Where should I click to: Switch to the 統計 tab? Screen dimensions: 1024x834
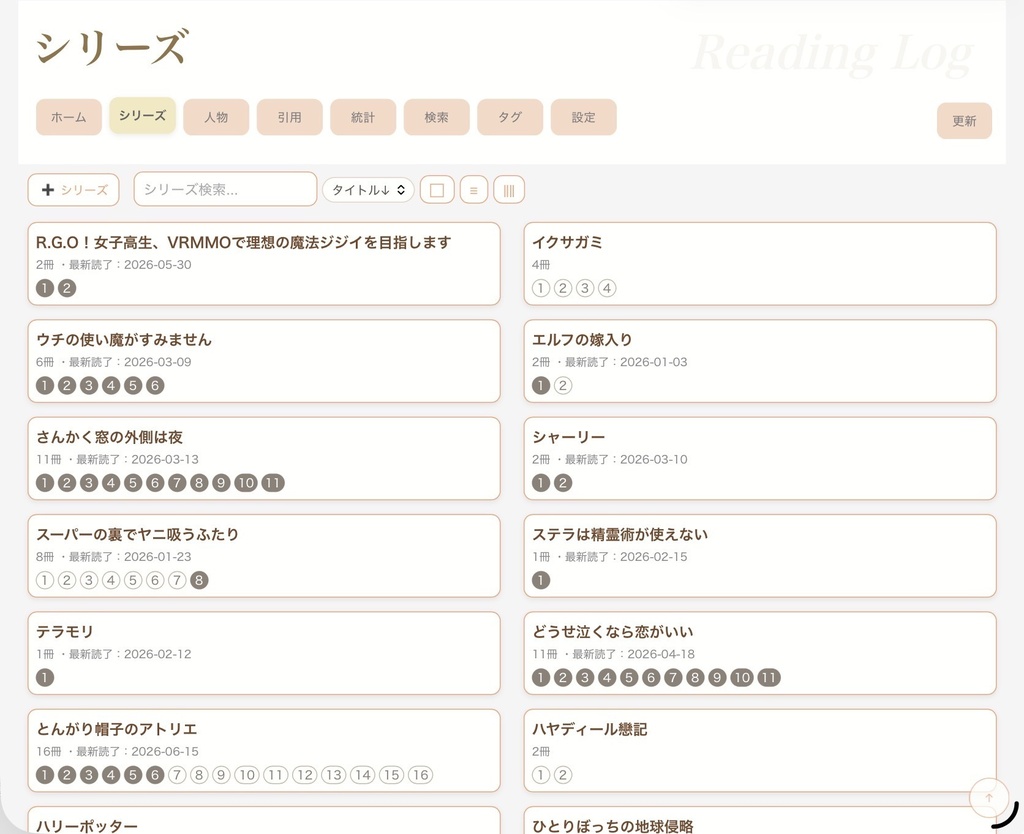tap(363, 118)
